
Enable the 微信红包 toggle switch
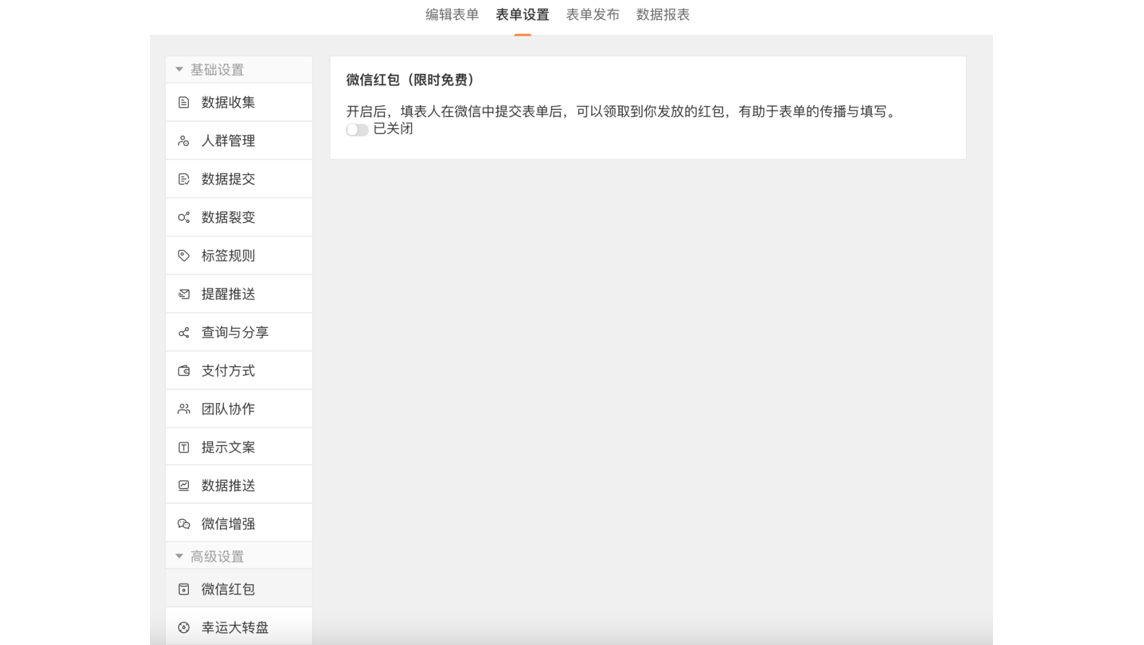[357, 129]
